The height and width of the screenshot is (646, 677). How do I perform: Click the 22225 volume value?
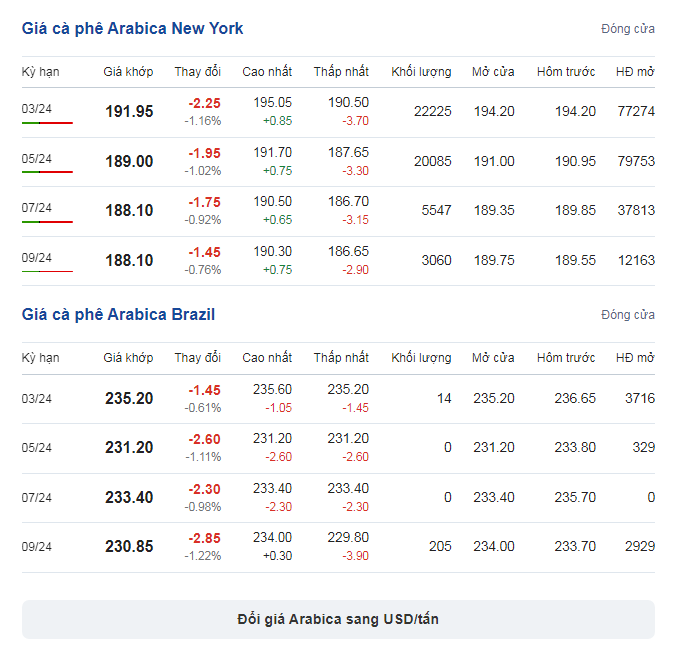[433, 111]
